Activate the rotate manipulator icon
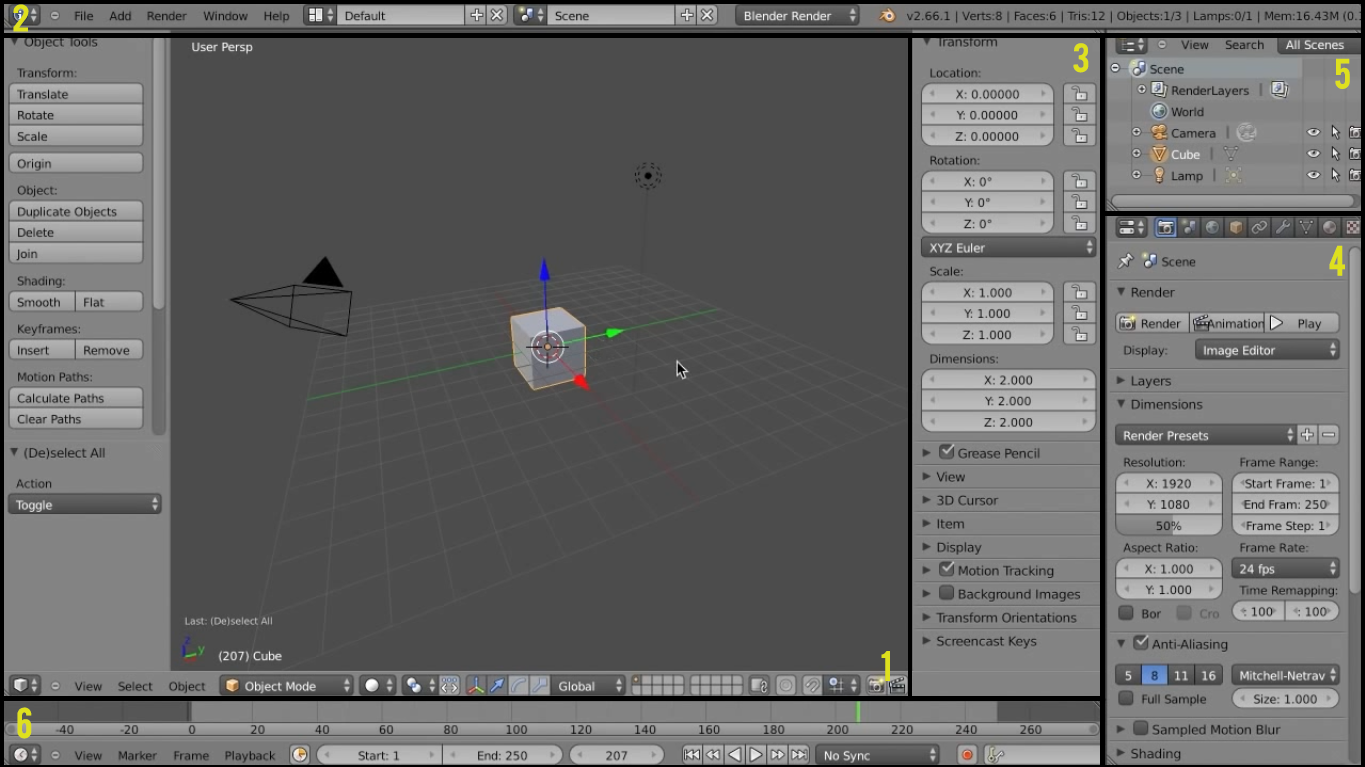The height and width of the screenshot is (767, 1365). point(518,686)
